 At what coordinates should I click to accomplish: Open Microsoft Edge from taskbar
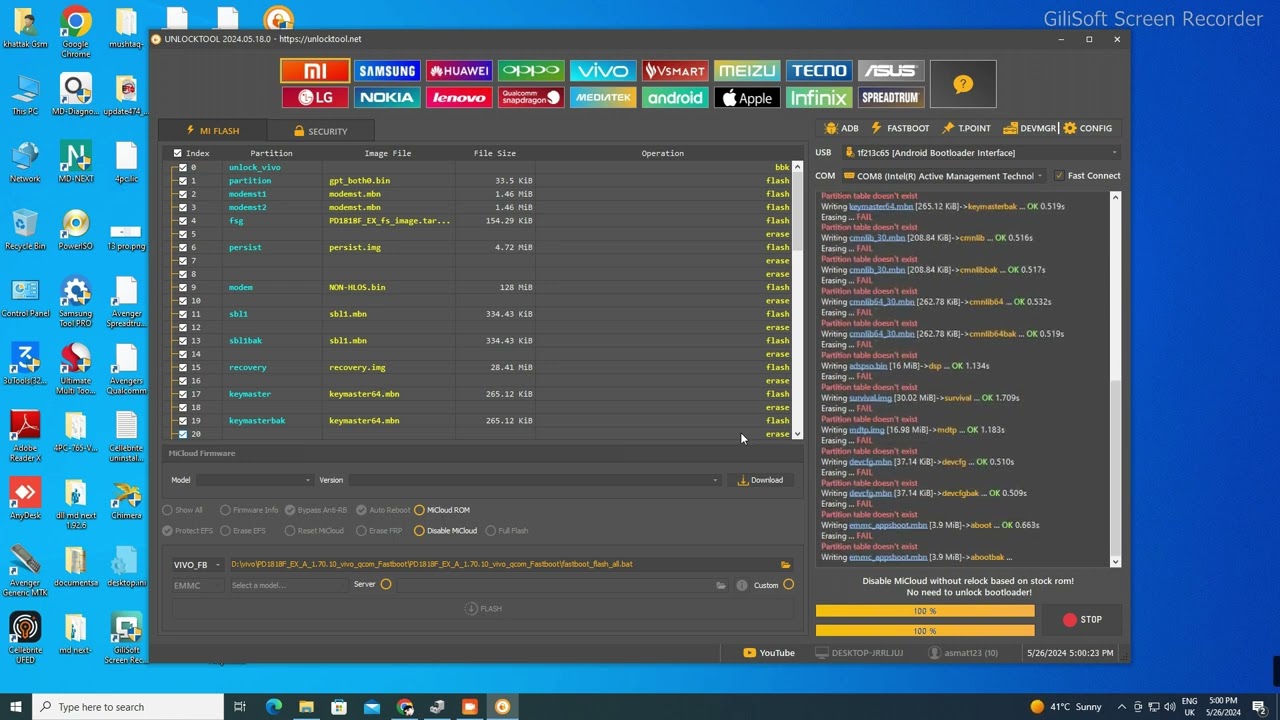click(273, 707)
